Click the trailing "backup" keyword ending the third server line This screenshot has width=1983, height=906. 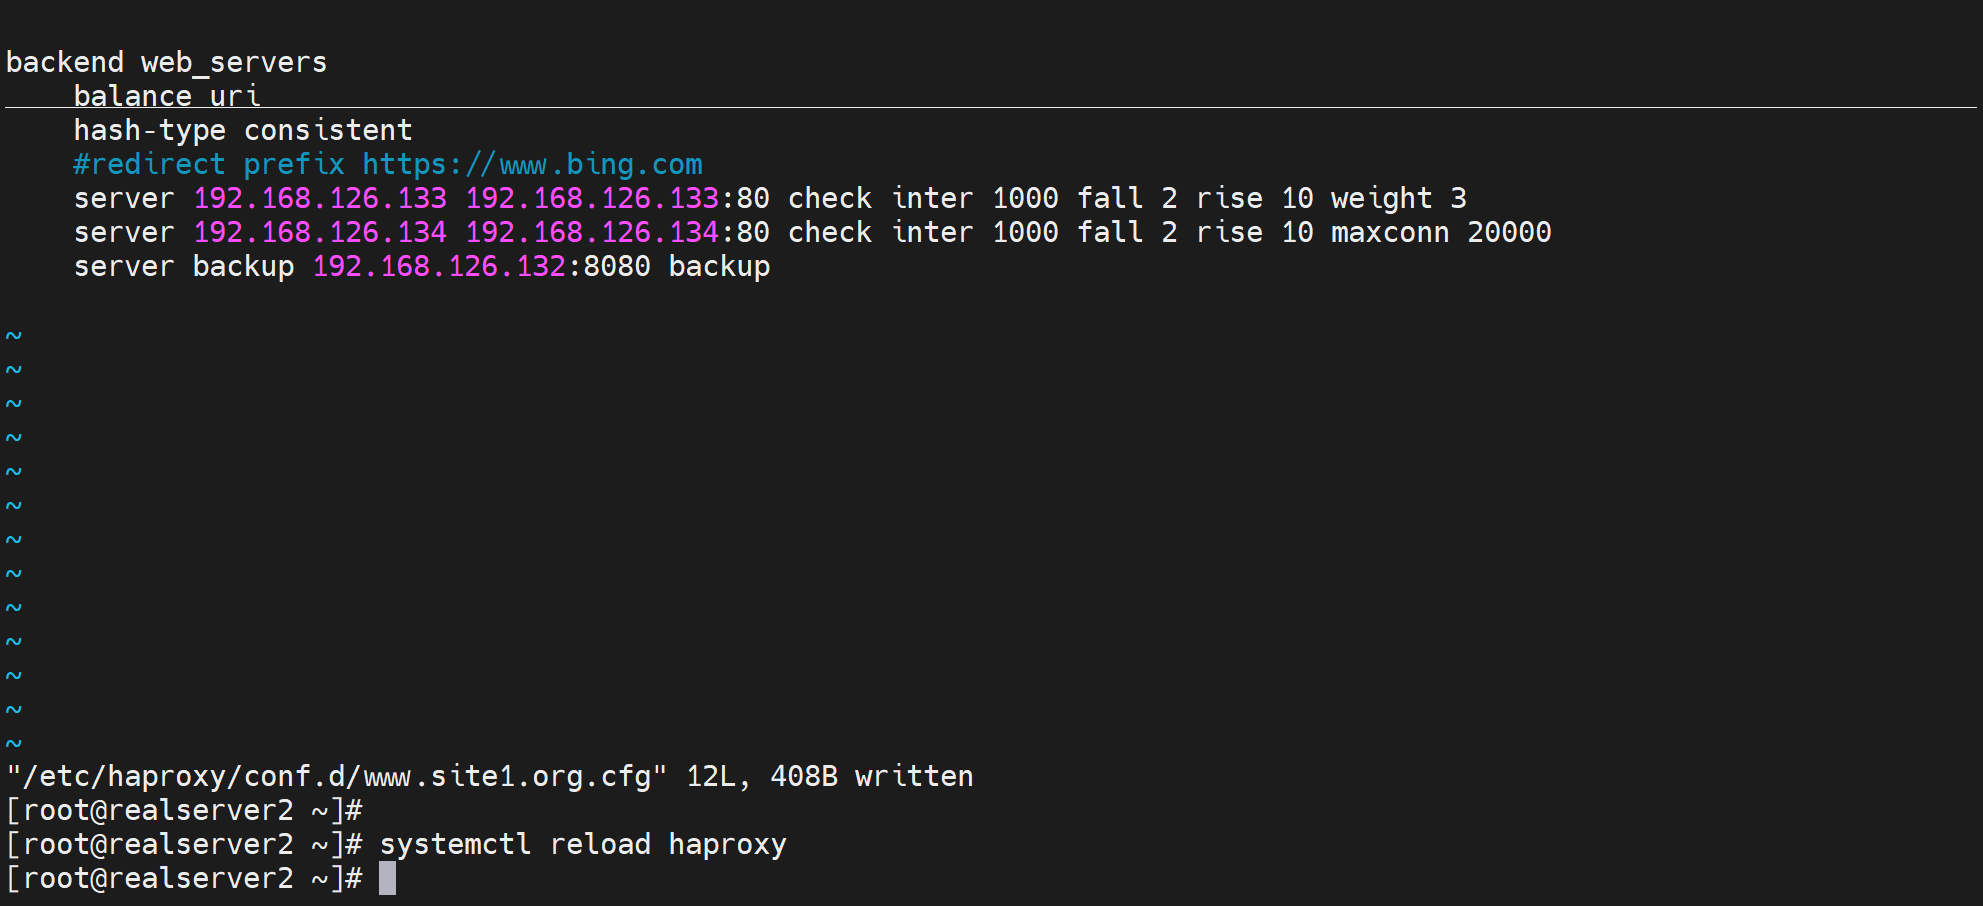coord(719,266)
